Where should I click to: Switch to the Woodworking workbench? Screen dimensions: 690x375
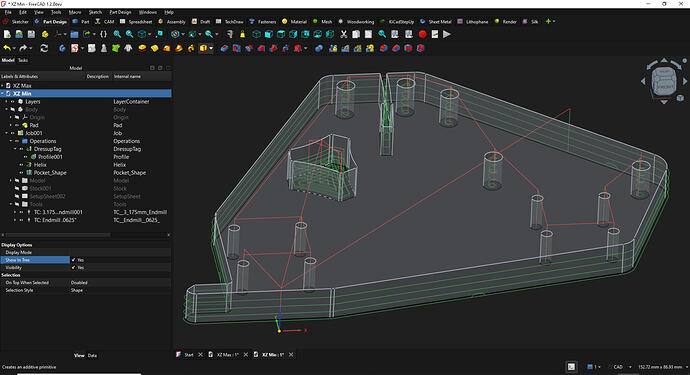pyautogui.click(x=356, y=22)
